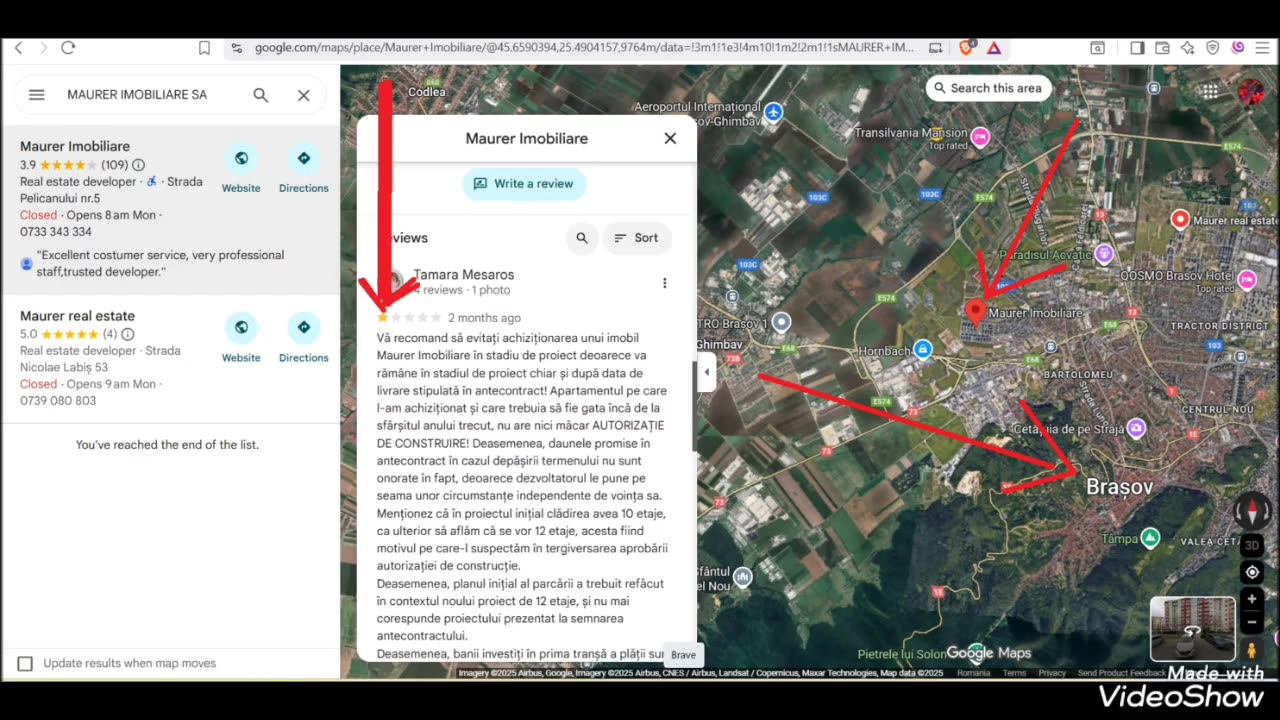This screenshot has height=720, width=1280.
Task: Open site settings icon beside the URL
Action: 236,48
